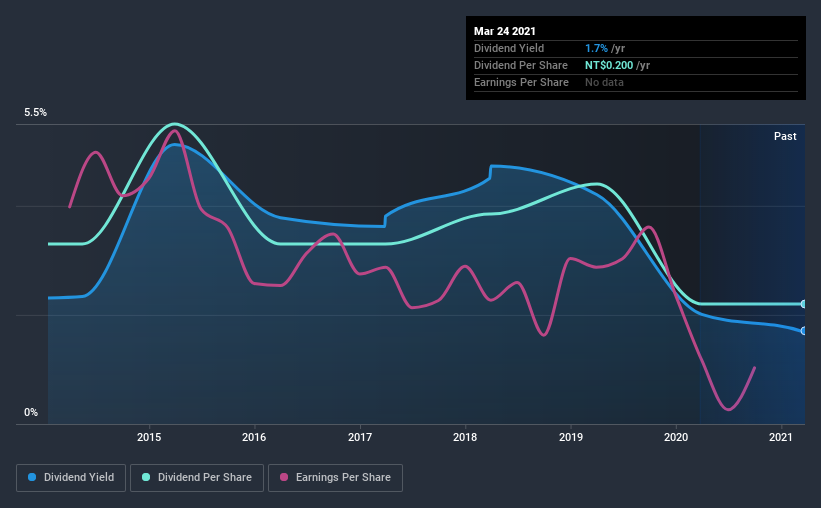Select the 2019 label on the x-axis
Viewport: 821px width, 508px height.
[x=571, y=437]
